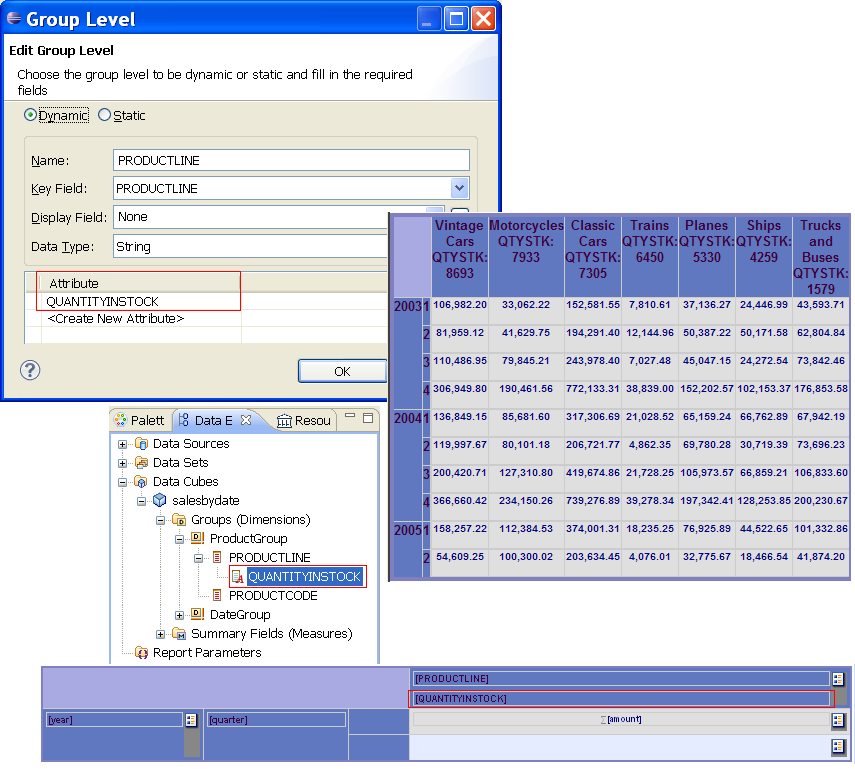Click the PRODUCTCODE level icon

click(x=217, y=595)
